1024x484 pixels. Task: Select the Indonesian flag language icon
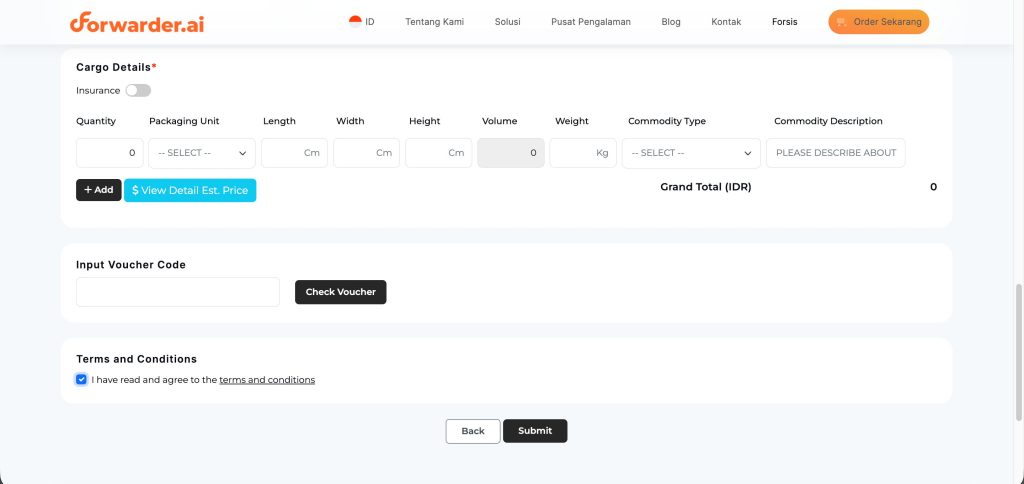[355, 22]
